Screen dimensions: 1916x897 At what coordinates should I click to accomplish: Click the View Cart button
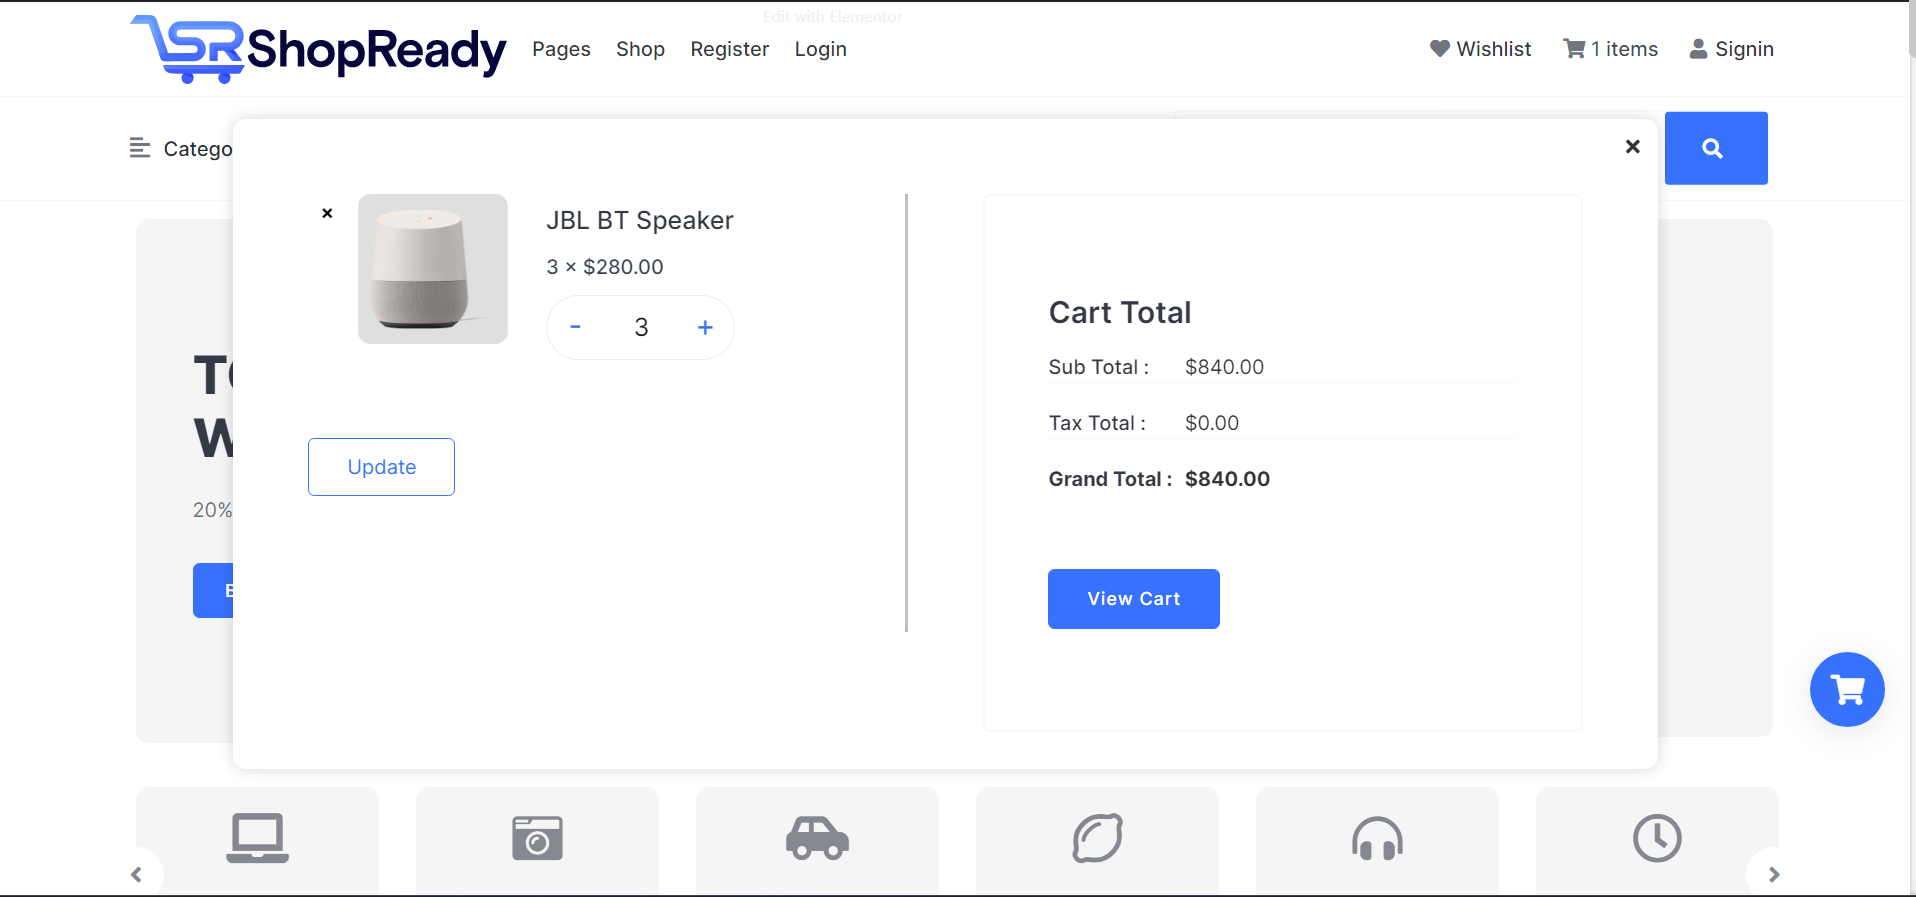1134,599
